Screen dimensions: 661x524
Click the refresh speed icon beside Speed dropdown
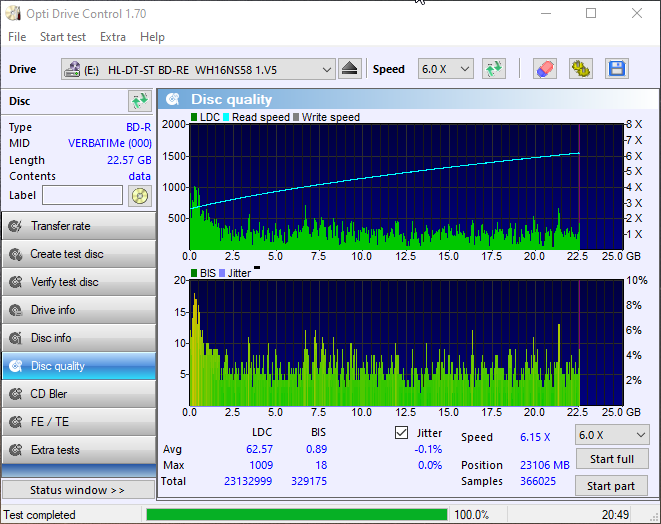pyautogui.click(x=493, y=69)
